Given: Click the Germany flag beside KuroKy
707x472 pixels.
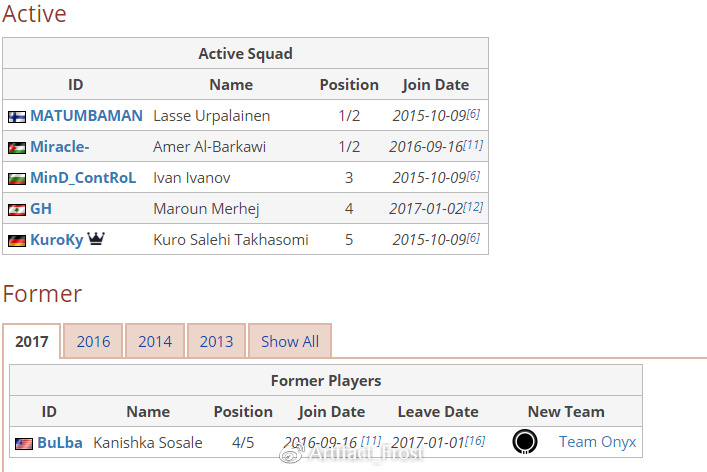Looking at the screenshot, I should coord(17,241).
